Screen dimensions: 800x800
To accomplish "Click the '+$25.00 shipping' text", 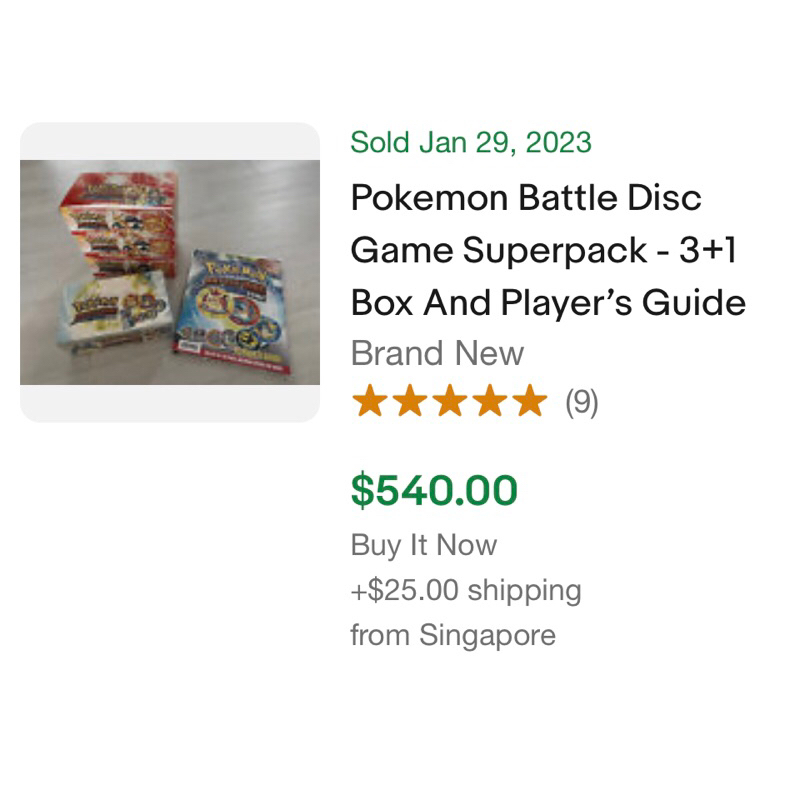I will coord(465,590).
